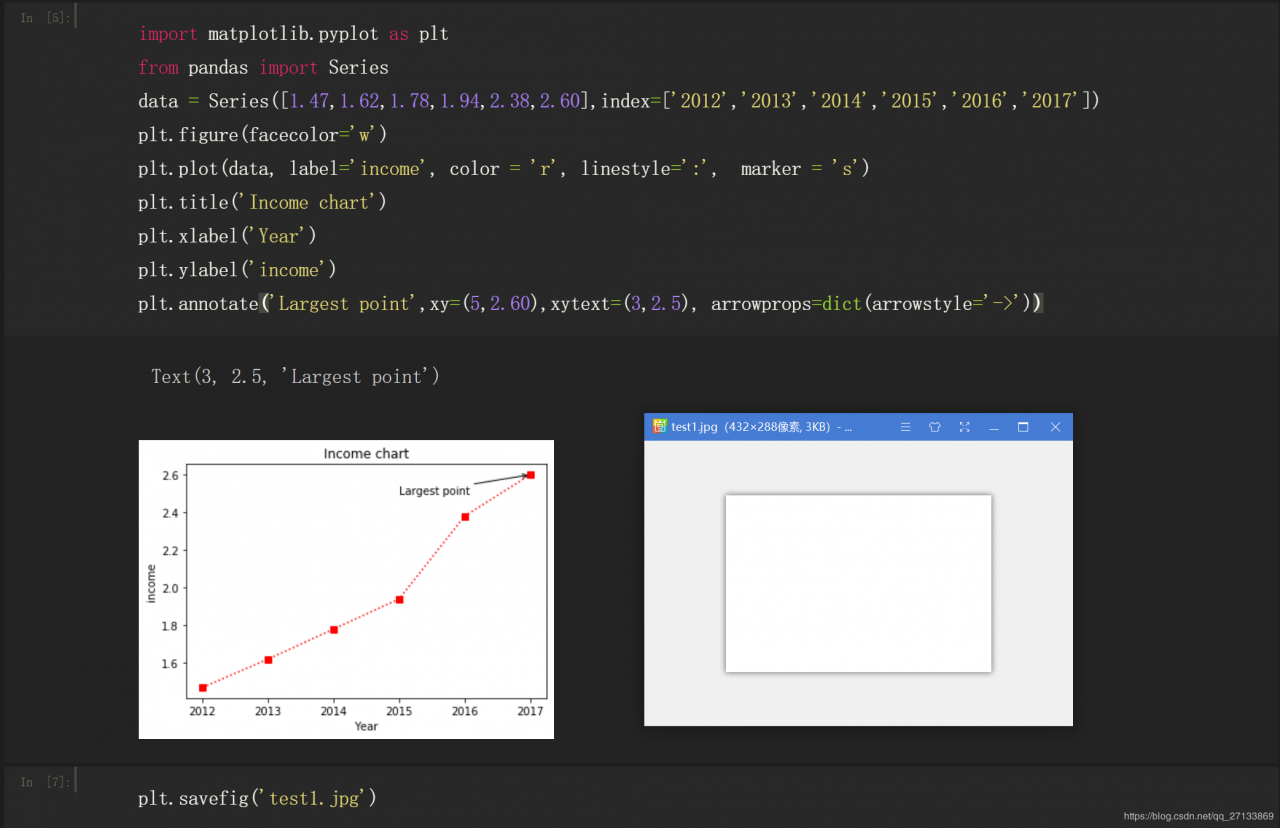
Task: Close the test1.jpg viewer window
Action: [x=1055, y=427]
